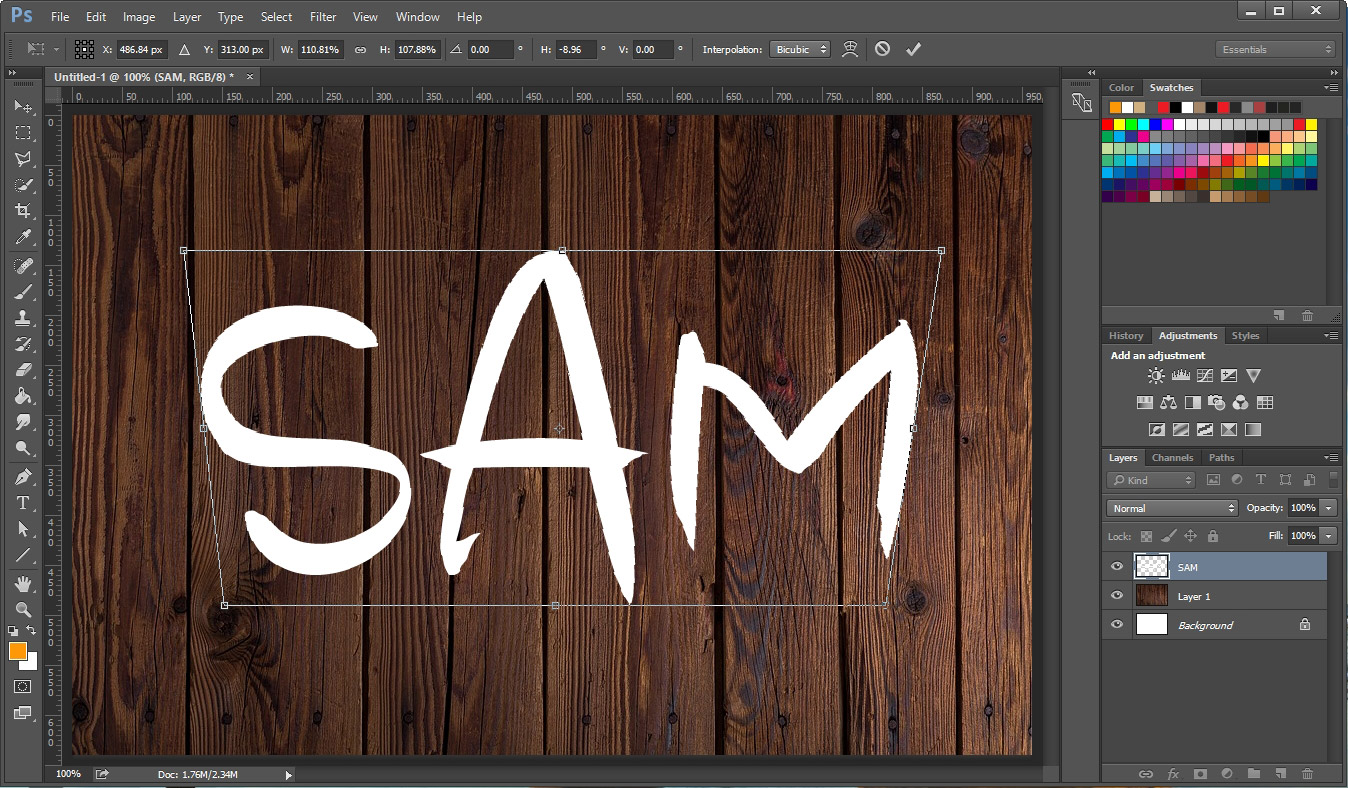Switch to the History tab

[1126, 335]
